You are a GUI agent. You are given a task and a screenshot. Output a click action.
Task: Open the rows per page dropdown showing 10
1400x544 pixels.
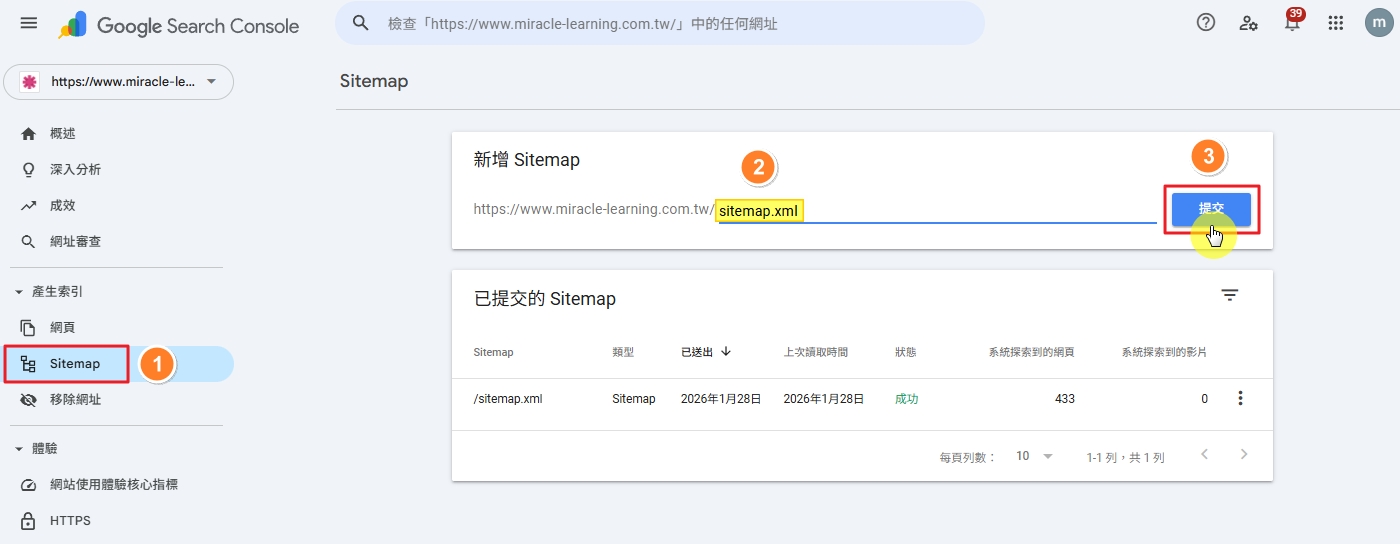pos(1034,456)
